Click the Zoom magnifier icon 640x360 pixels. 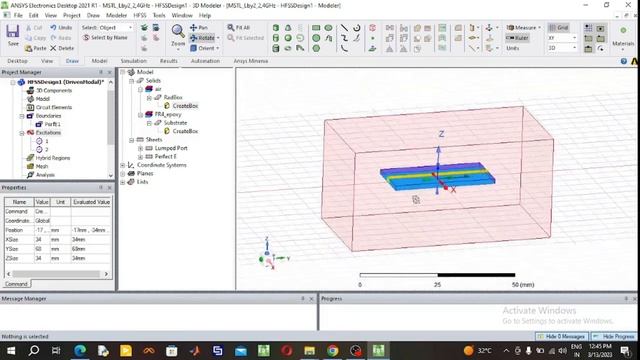pos(178,31)
